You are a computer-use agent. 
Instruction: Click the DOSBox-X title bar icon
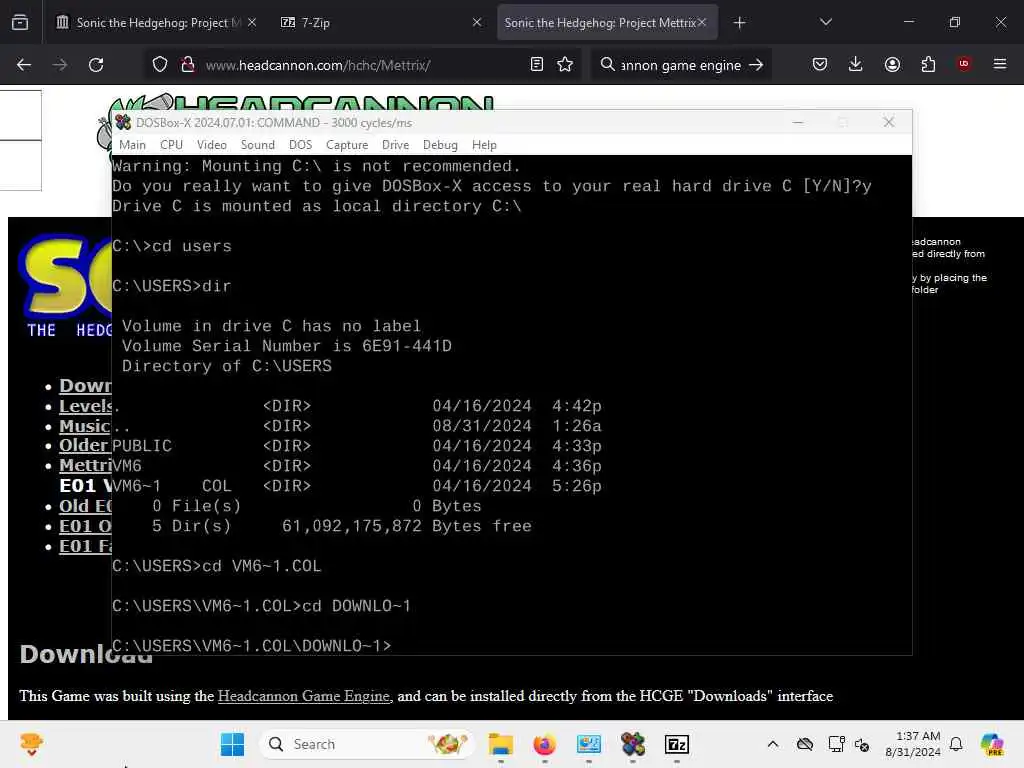(x=123, y=122)
